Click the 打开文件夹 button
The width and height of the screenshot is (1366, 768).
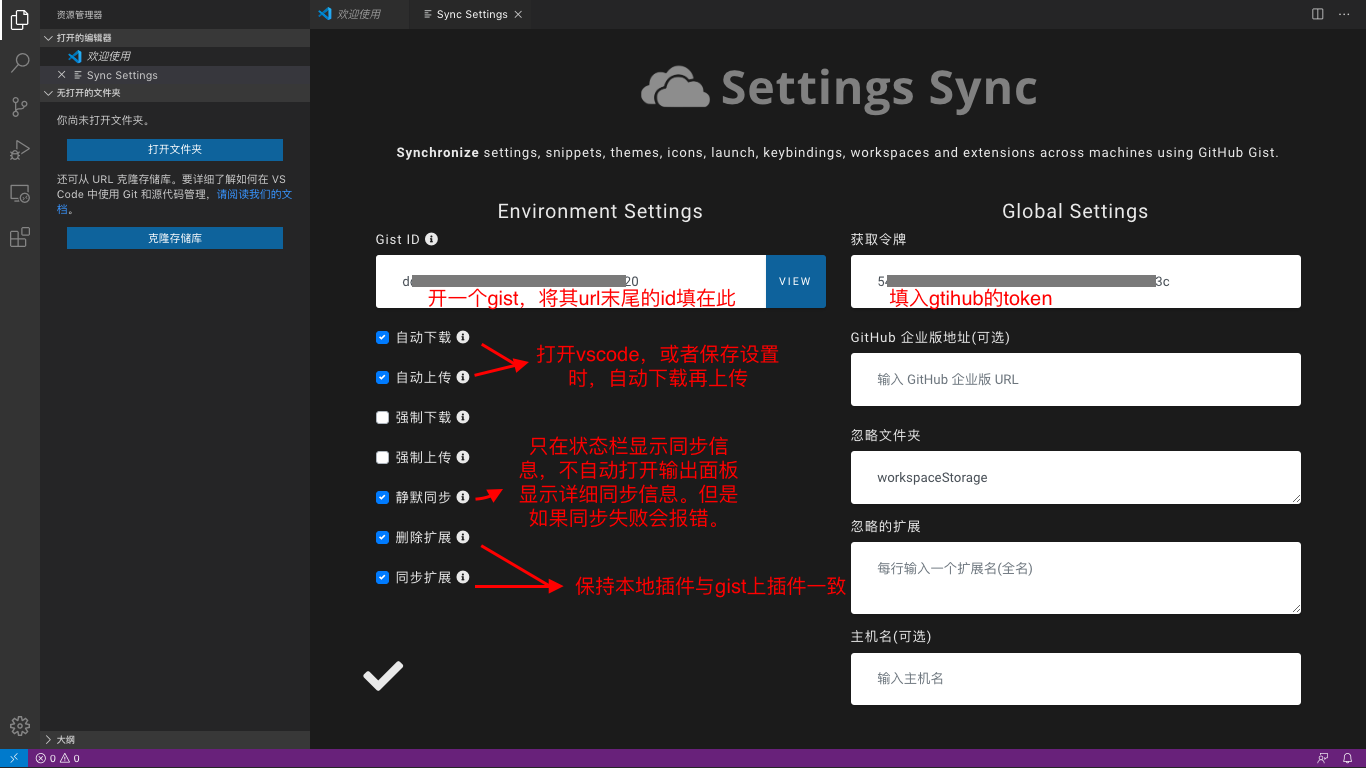(x=175, y=150)
